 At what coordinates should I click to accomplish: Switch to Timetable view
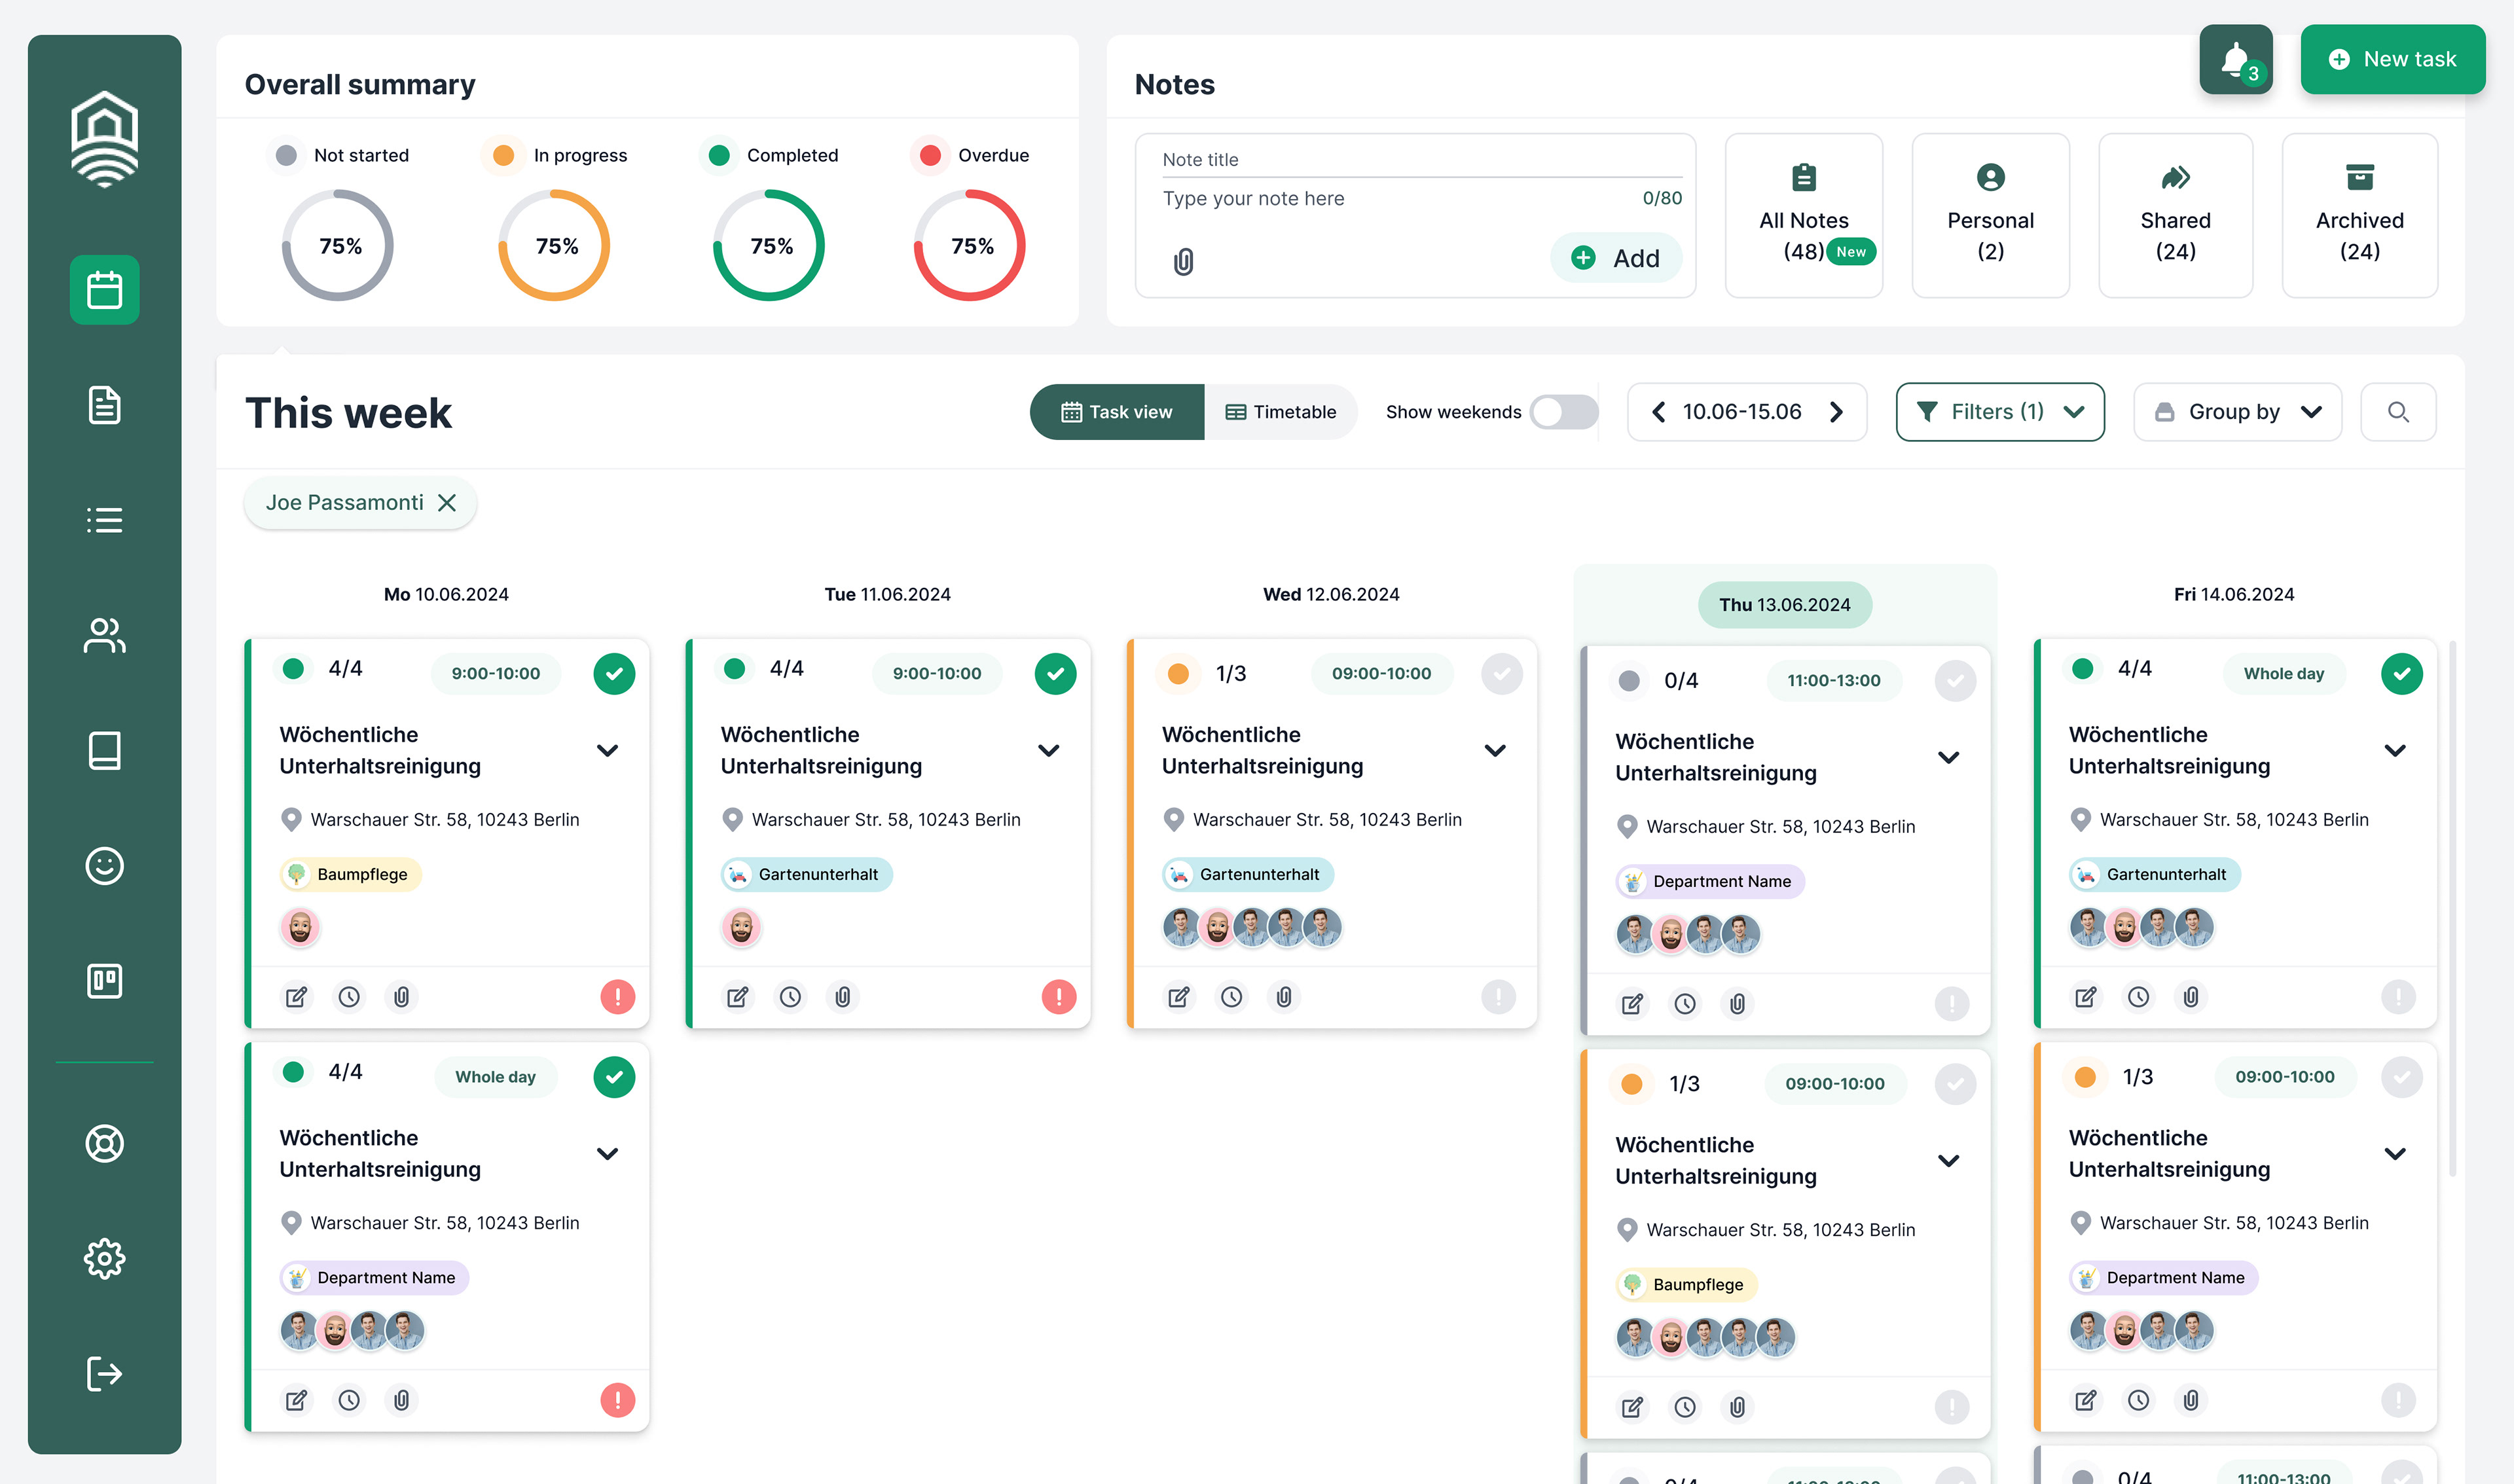coord(1281,412)
